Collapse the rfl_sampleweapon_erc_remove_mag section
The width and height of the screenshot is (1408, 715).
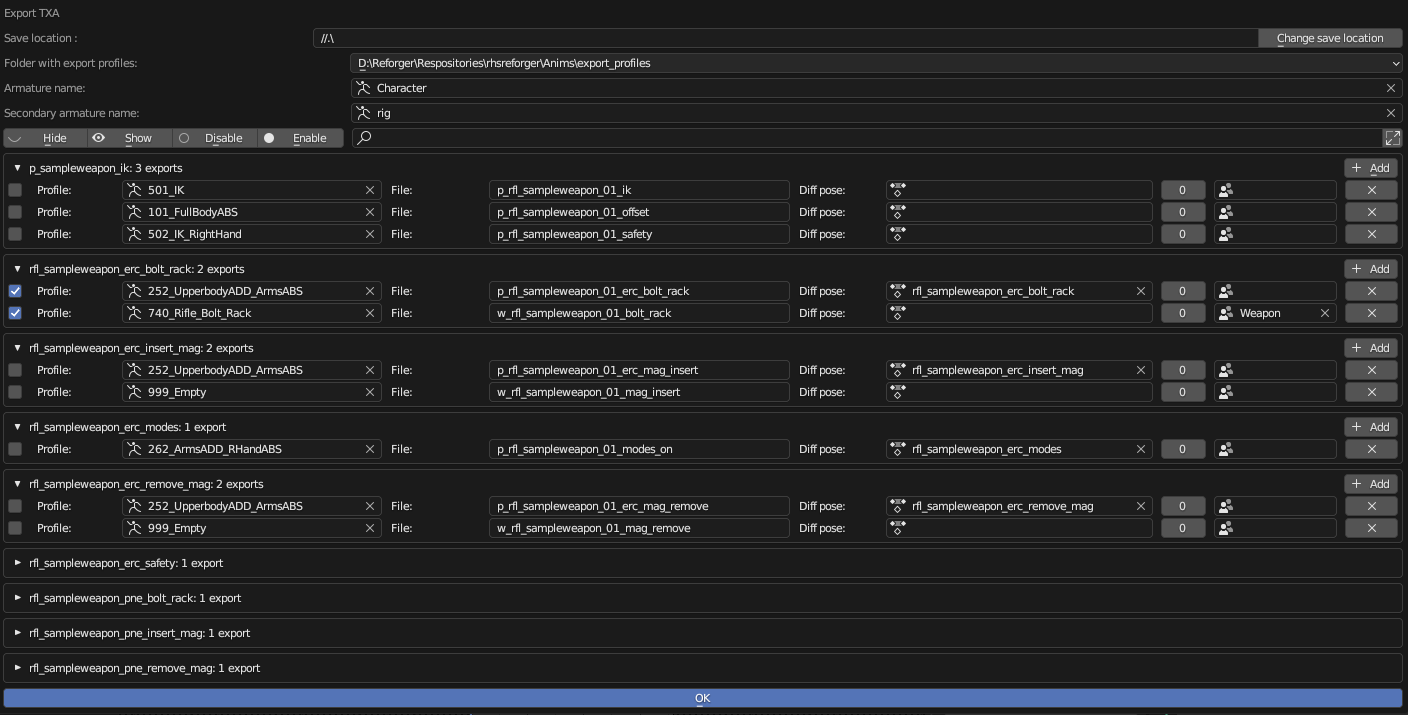tap(17, 484)
